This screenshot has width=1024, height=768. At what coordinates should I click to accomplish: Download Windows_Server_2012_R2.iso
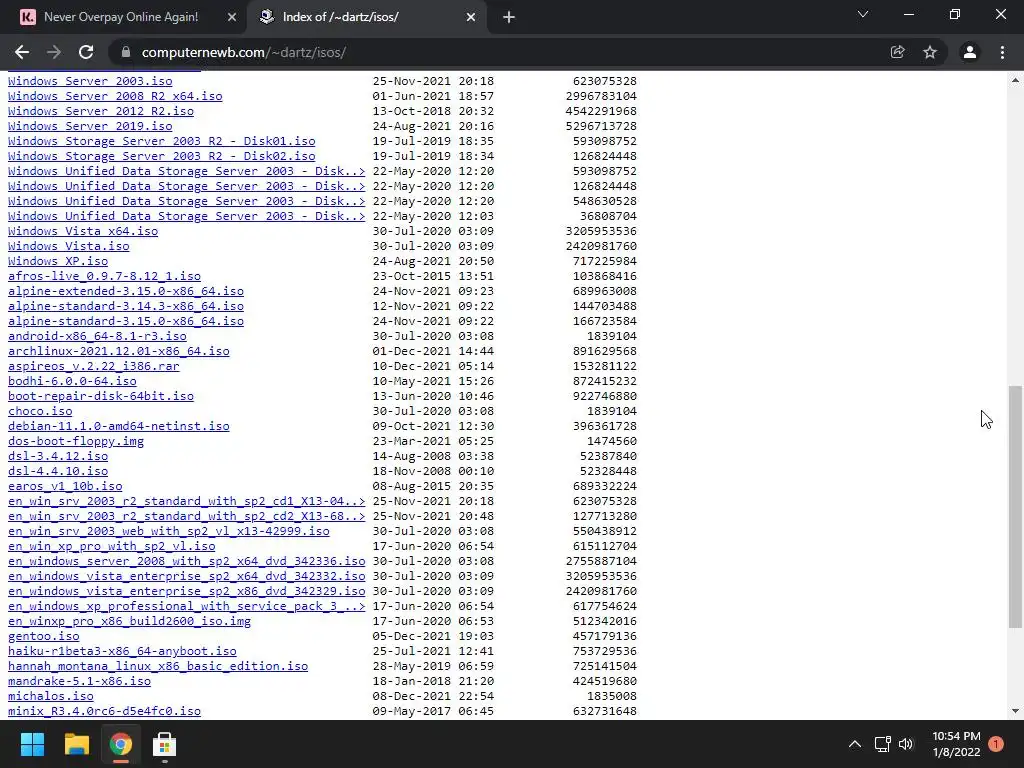click(101, 111)
